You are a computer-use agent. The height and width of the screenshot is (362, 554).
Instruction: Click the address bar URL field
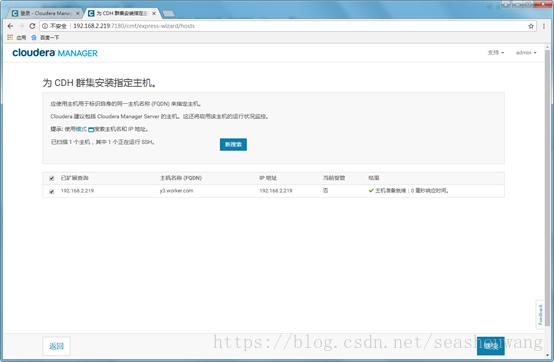pos(288,26)
